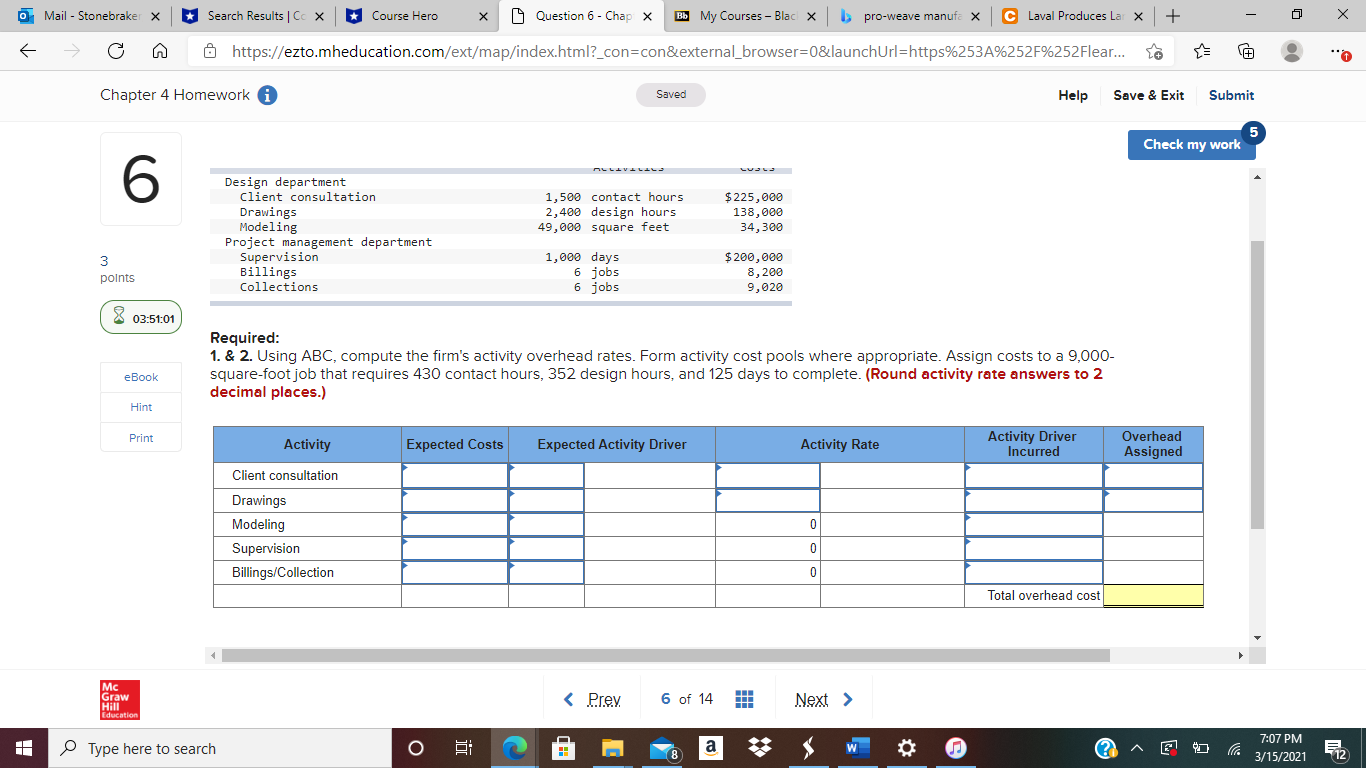Click the Check my work button

(1191, 144)
